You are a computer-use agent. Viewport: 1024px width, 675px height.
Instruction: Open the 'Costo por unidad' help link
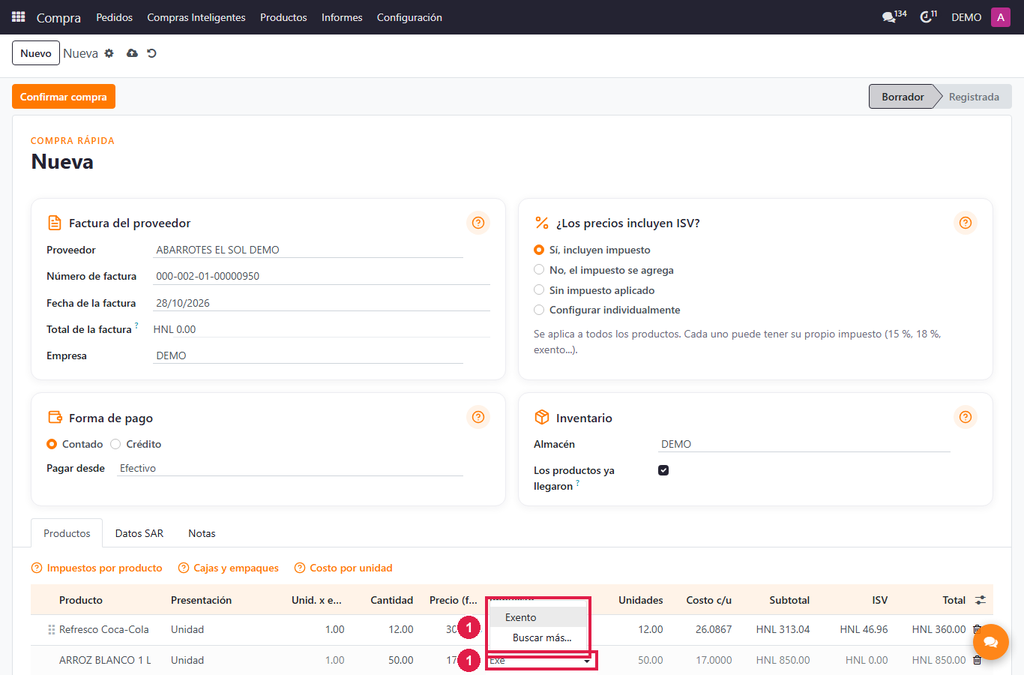[x=344, y=568]
